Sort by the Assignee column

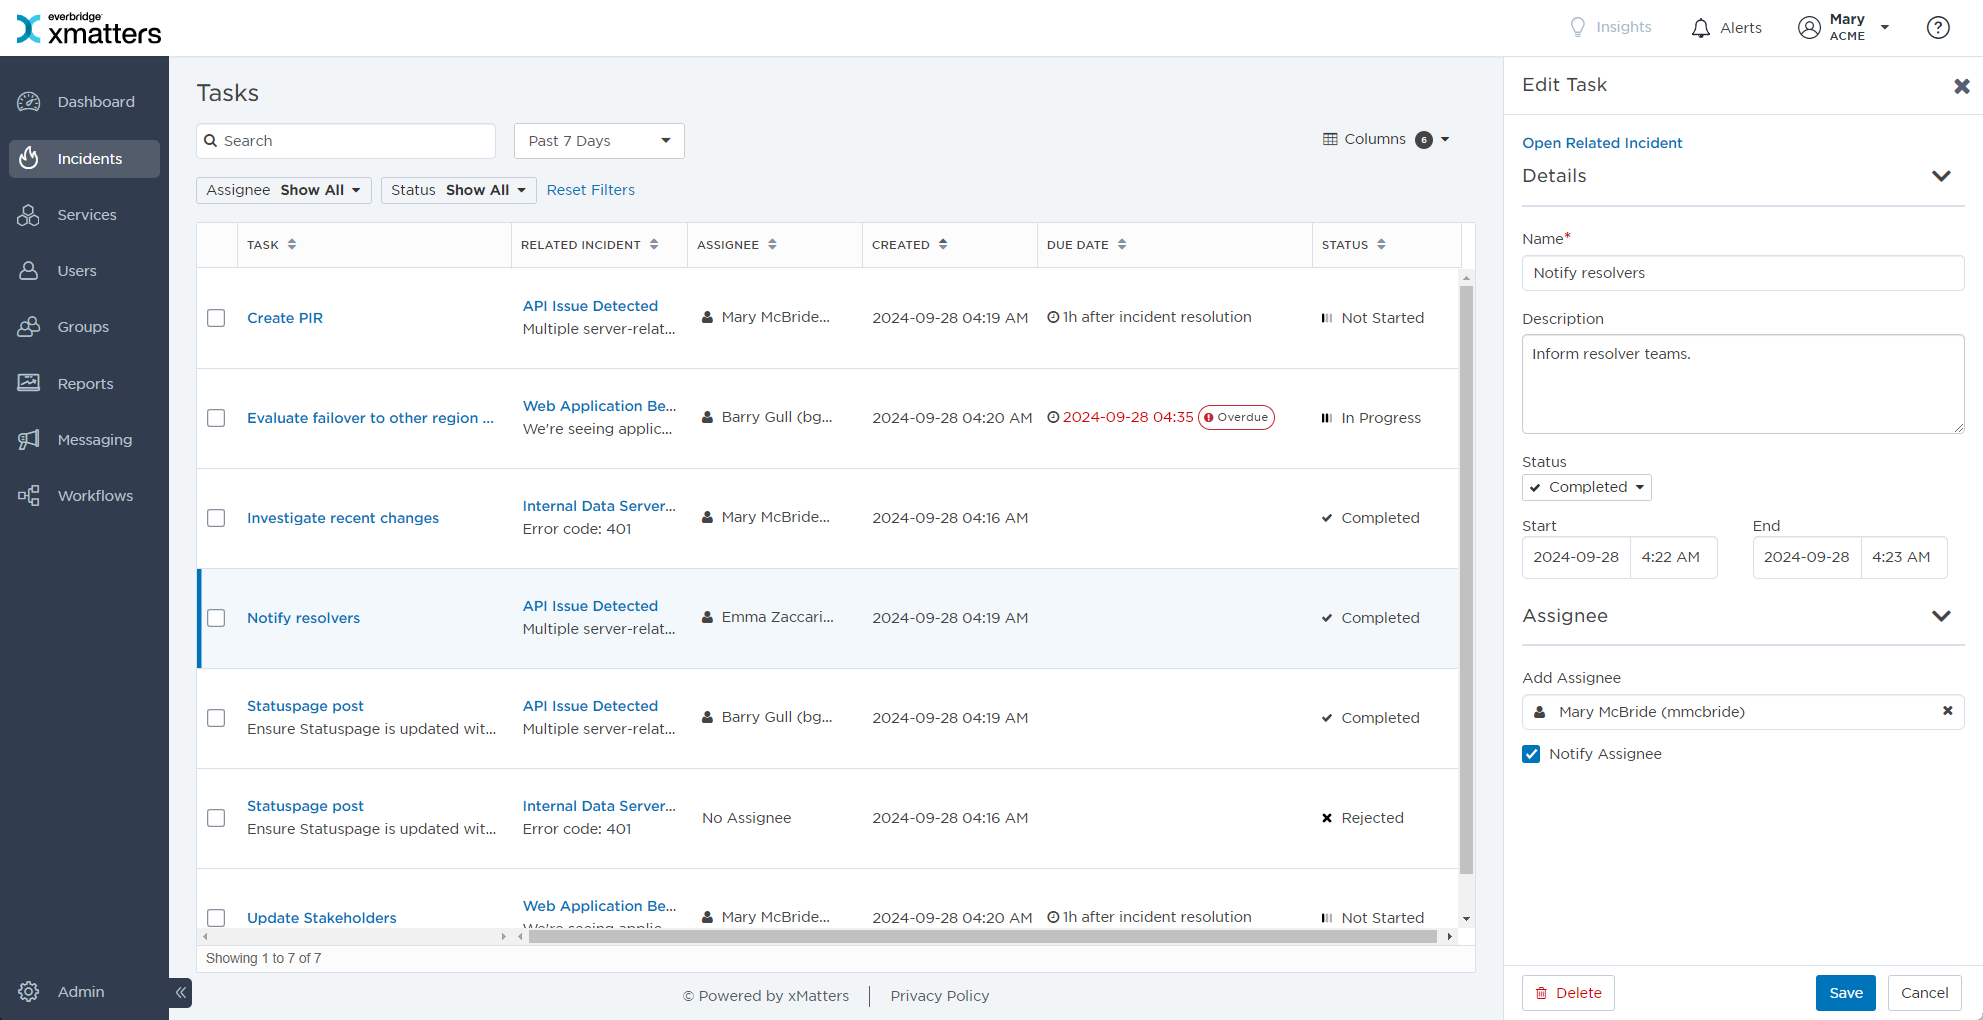coord(772,245)
